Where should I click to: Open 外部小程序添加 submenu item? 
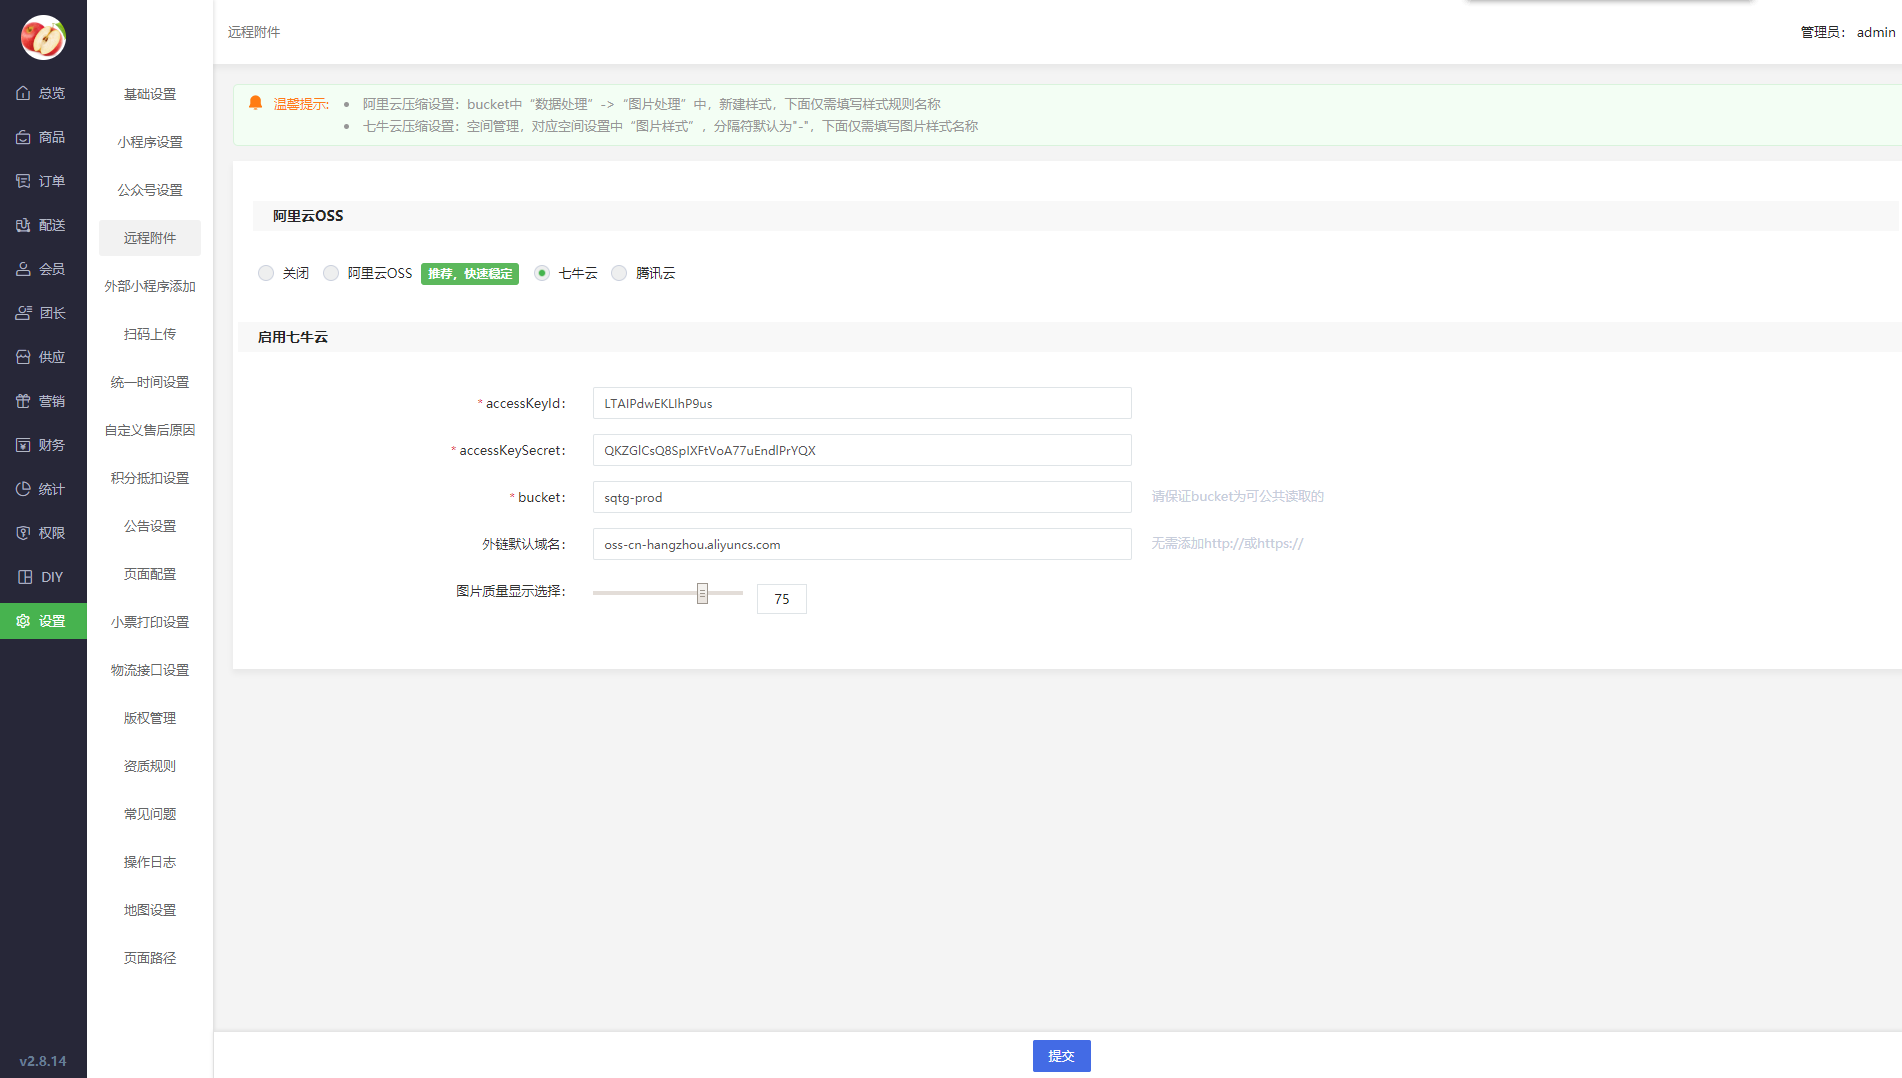click(x=150, y=286)
